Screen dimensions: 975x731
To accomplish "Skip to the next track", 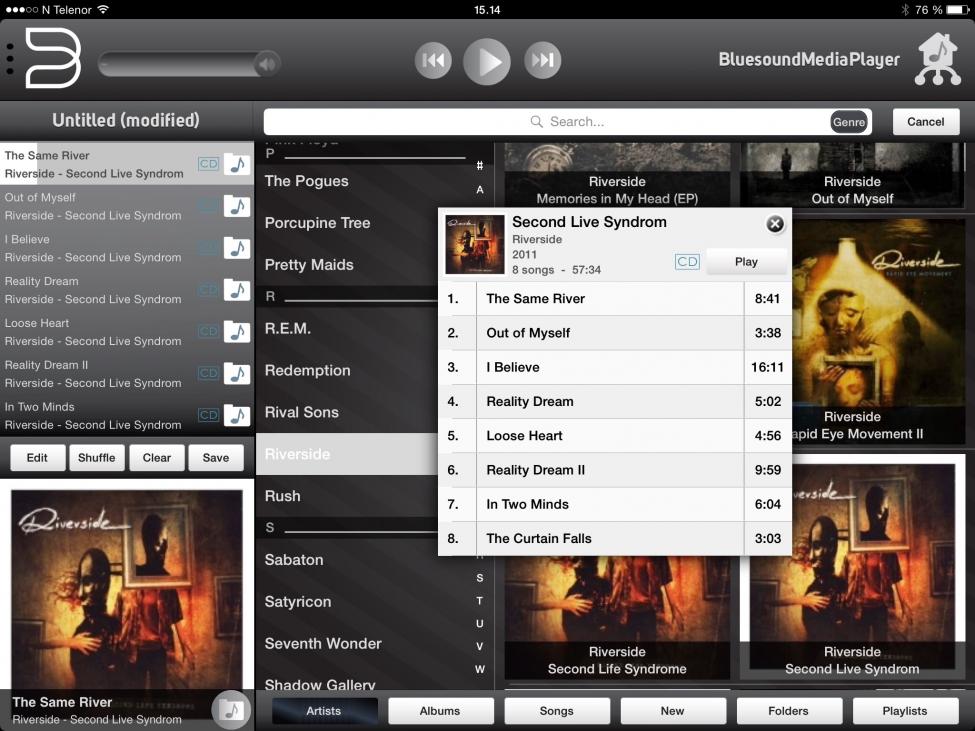I will [x=543, y=60].
